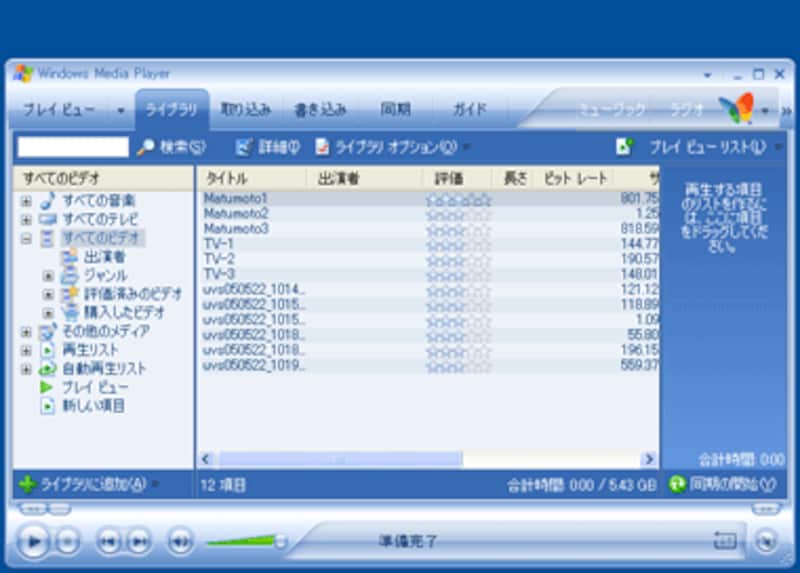This screenshot has width=800, height=573.
Task: Select the uvs050522_1014 video
Action: [x=254, y=290]
